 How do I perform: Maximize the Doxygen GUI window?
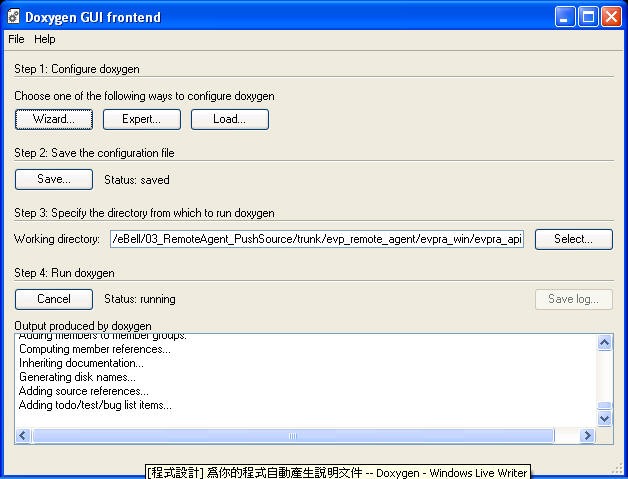tap(588, 17)
